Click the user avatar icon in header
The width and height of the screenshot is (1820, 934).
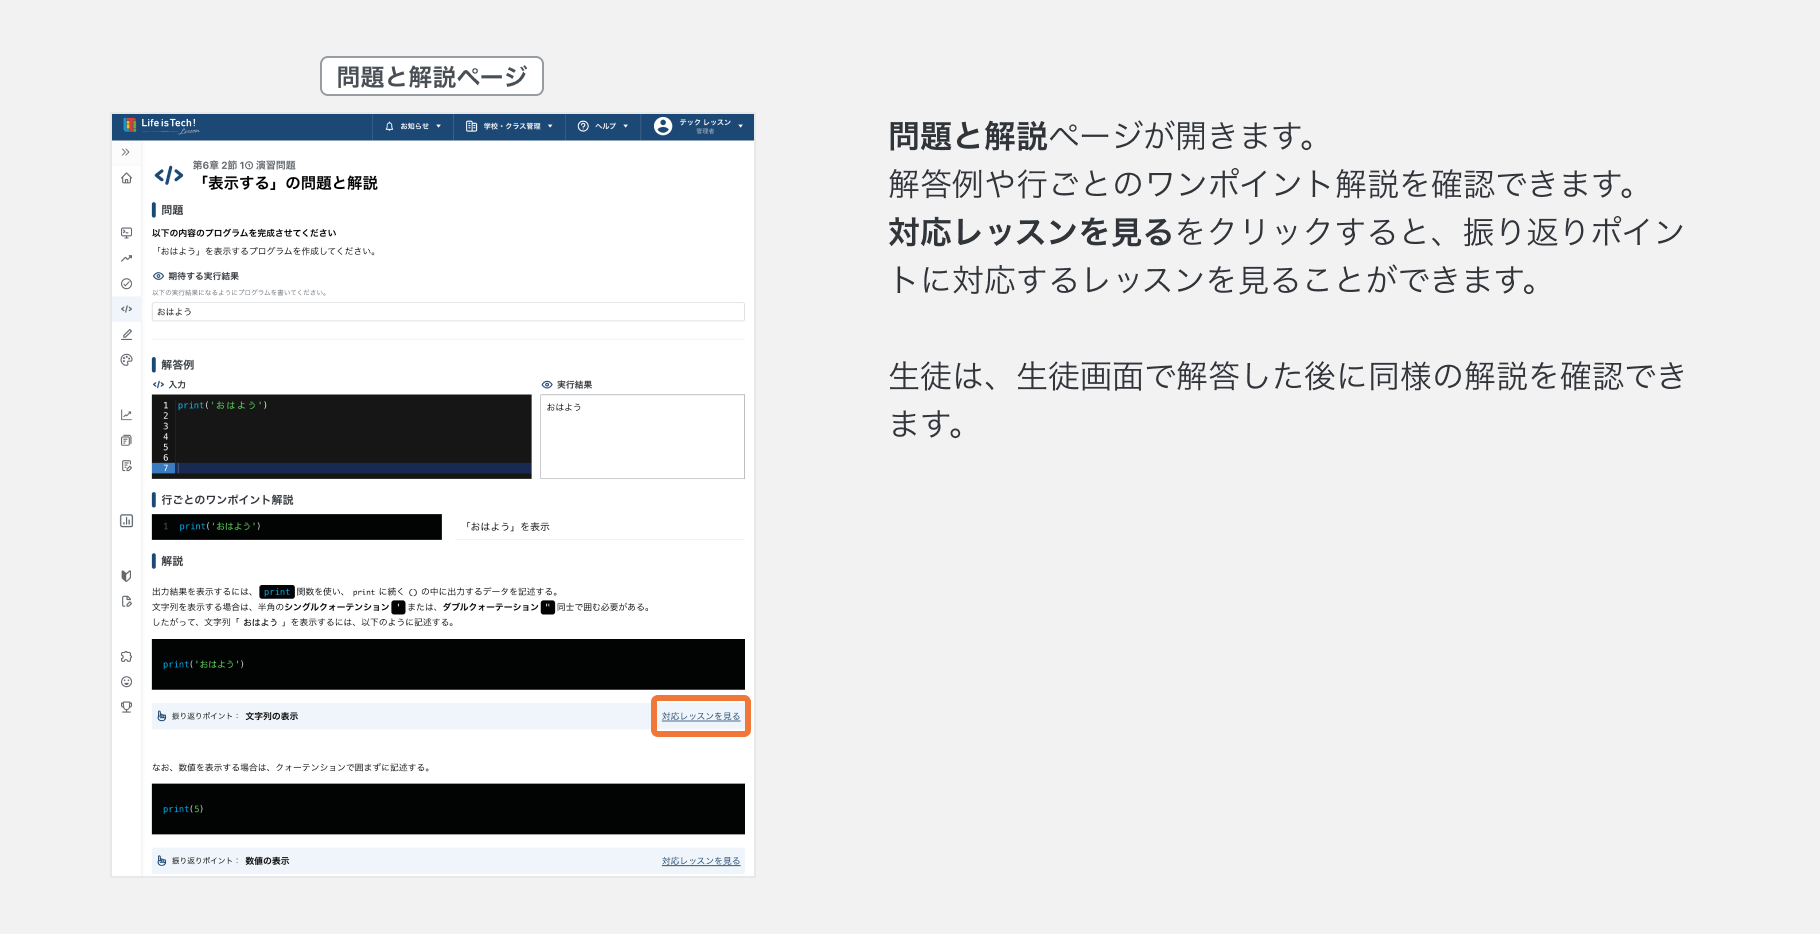(662, 126)
